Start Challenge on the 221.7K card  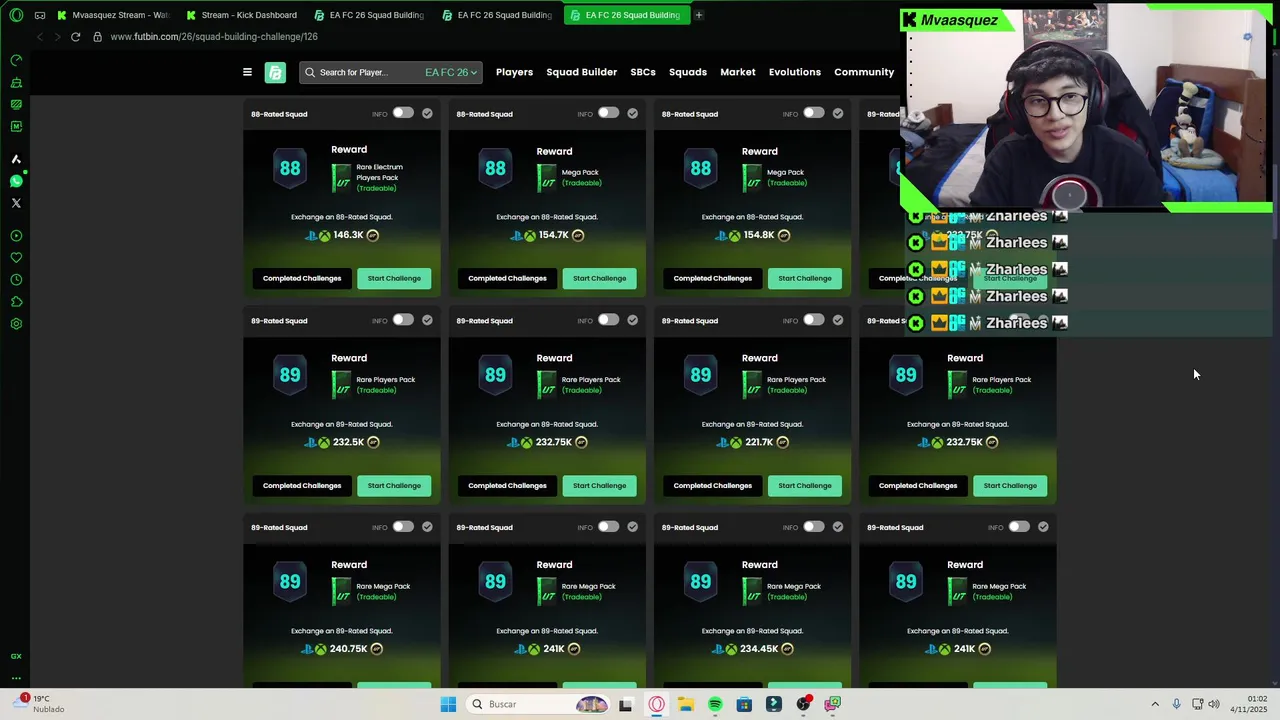[x=805, y=485]
